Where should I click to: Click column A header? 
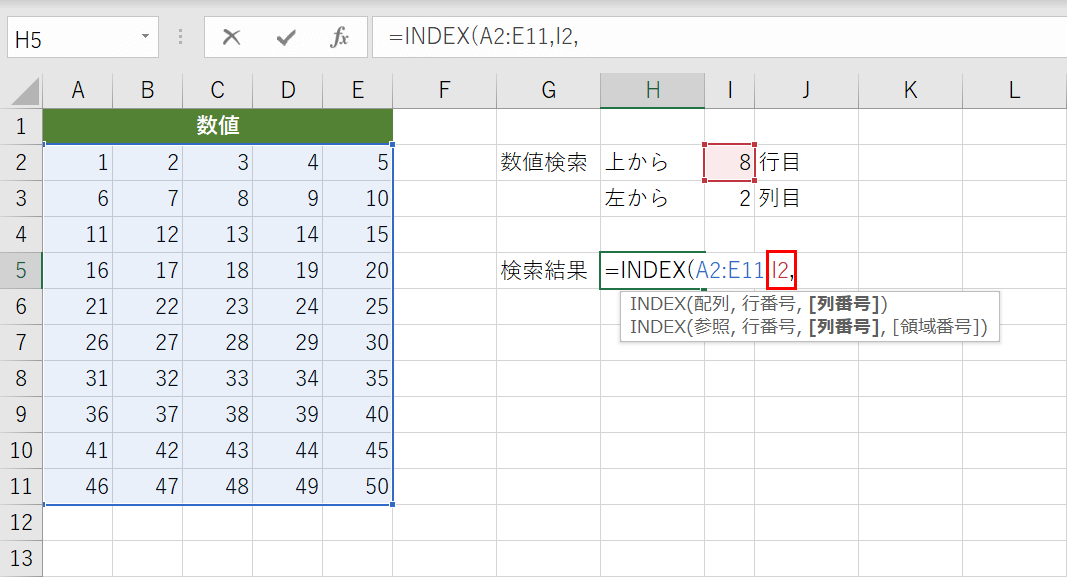(78, 89)
